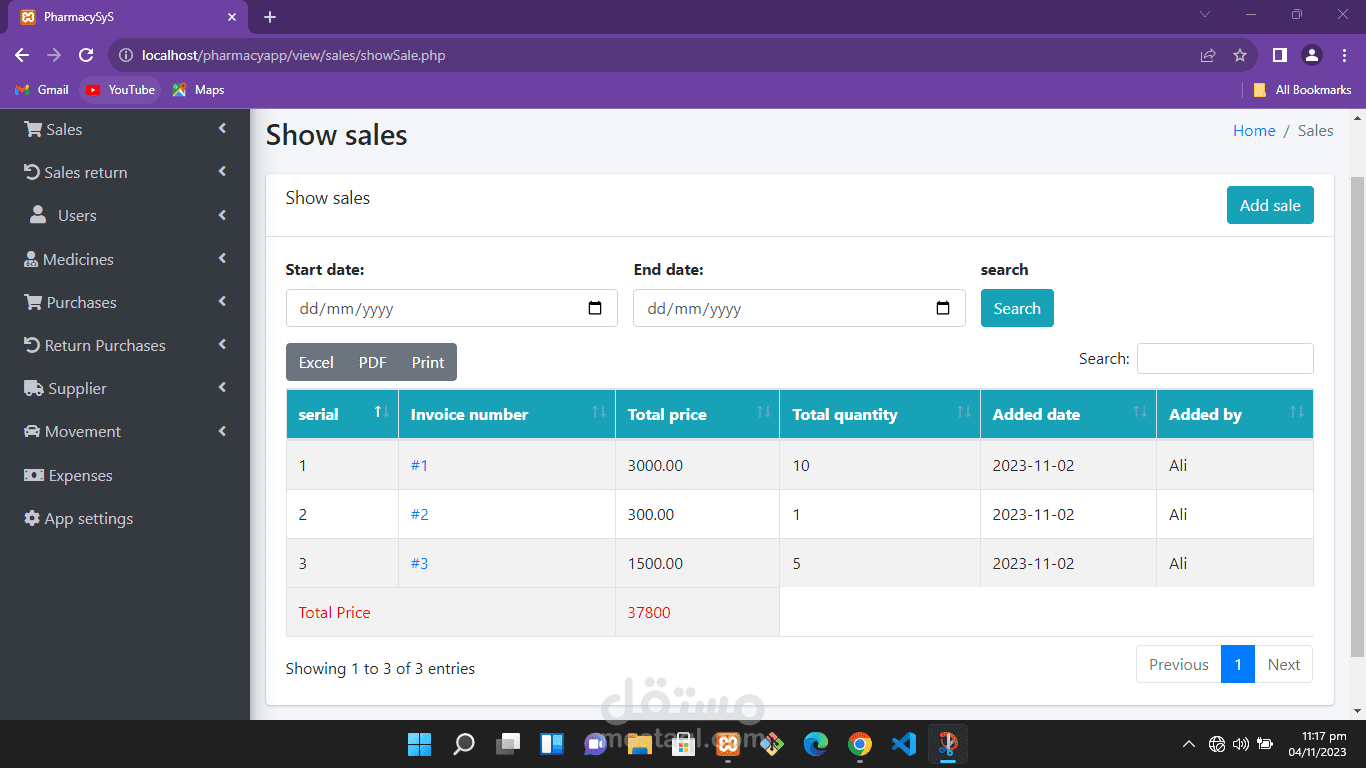Screen dimensions: 1366x768
Task: Open invoice link #2
Action: click(x=419, y=514)
